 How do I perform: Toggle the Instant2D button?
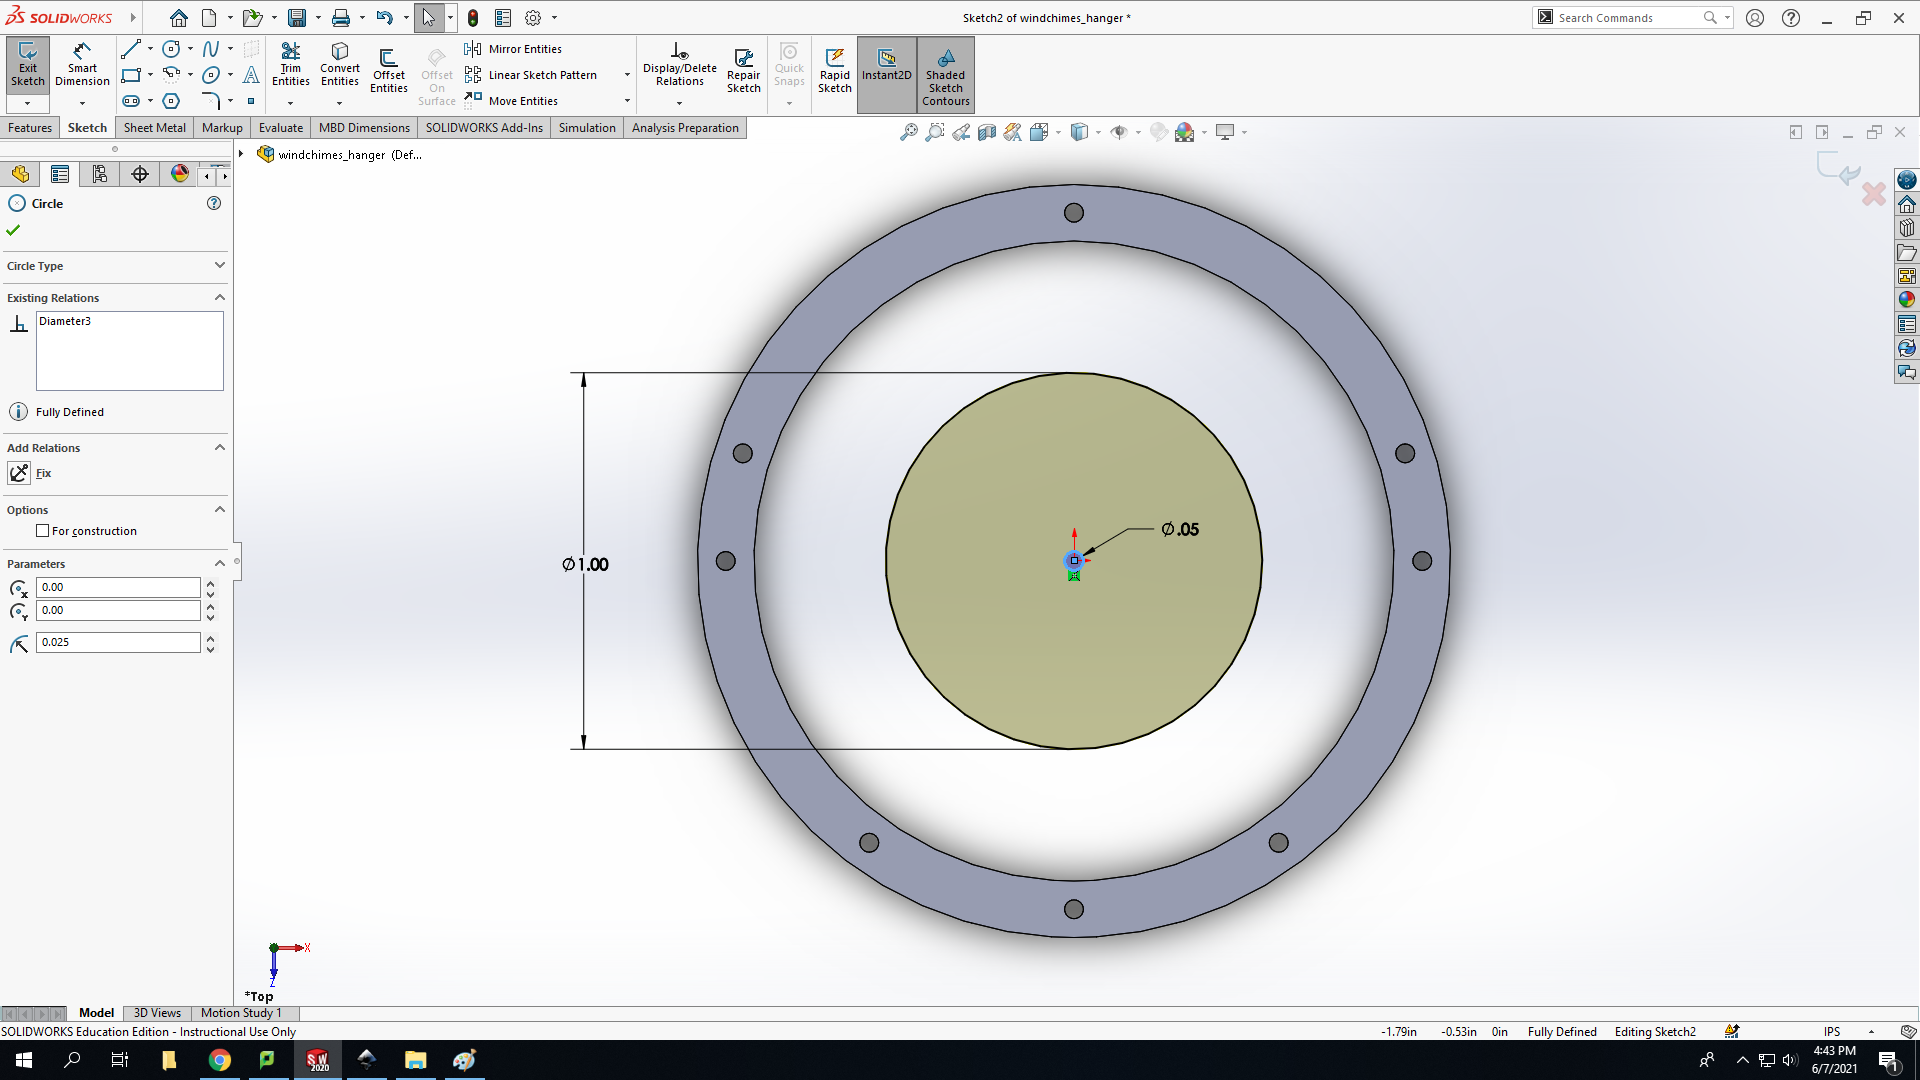click(x=886, y=66)
